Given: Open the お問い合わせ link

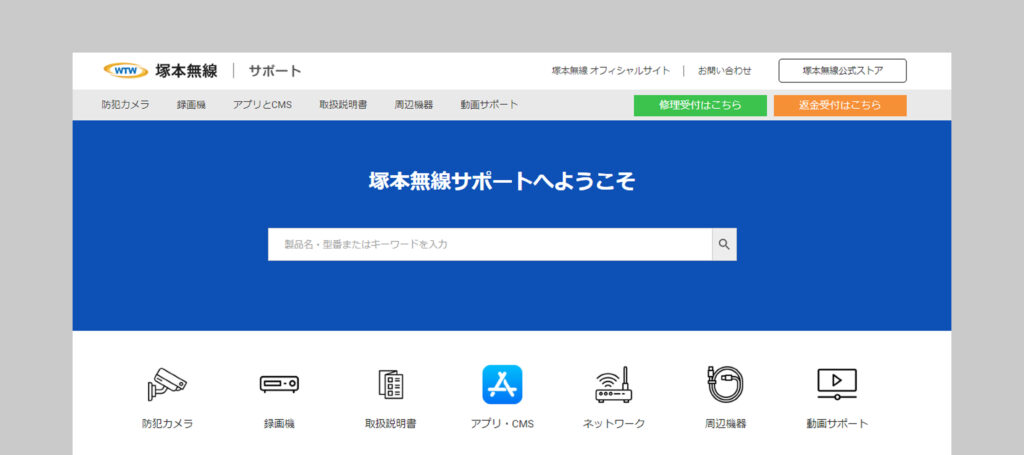Looking at the screenshot, I should point(724,71).
